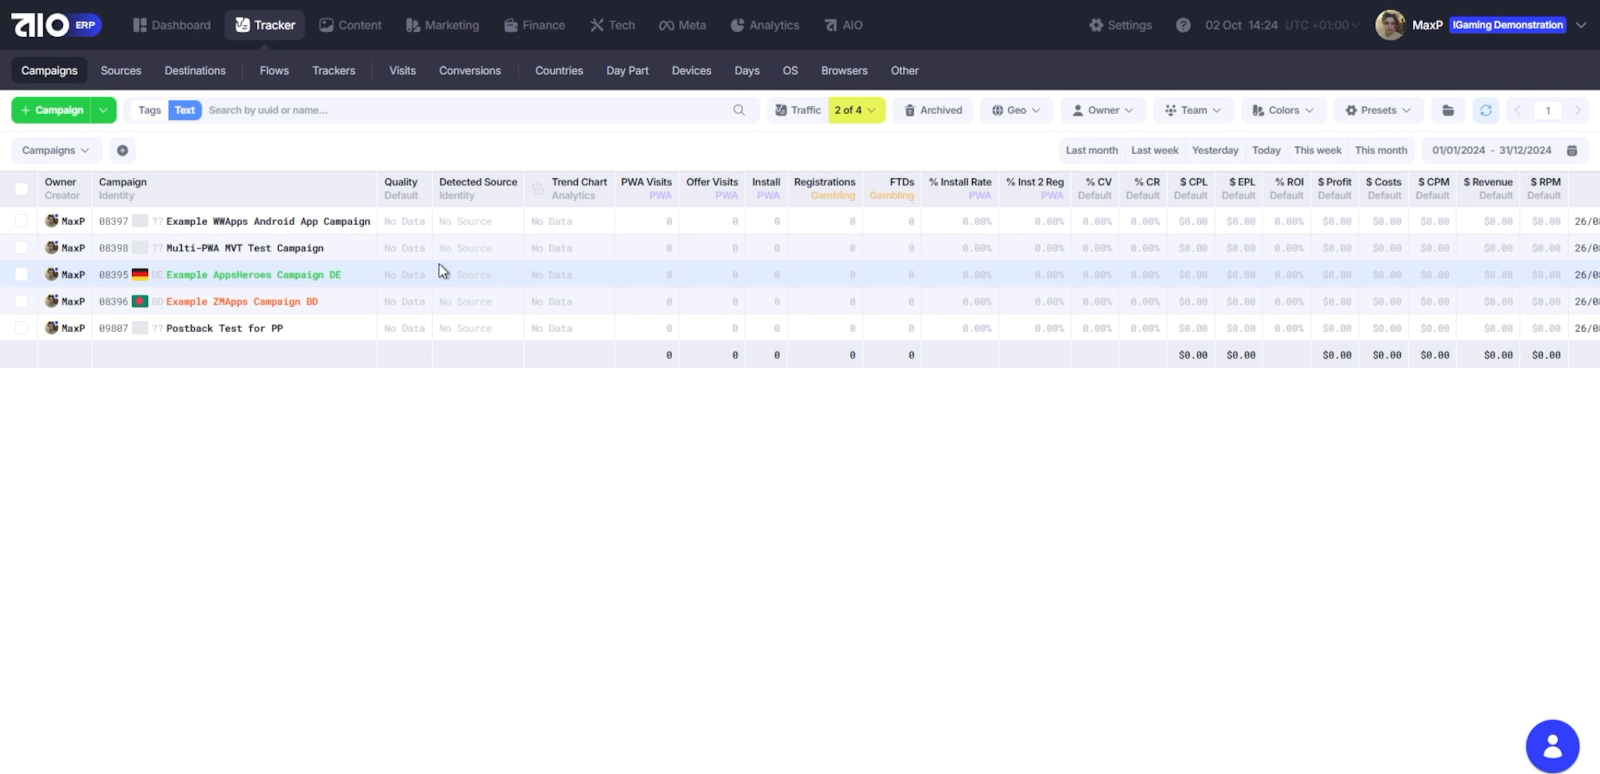
Task: Switch to the Conversions tab
Action: click(469, 71)
